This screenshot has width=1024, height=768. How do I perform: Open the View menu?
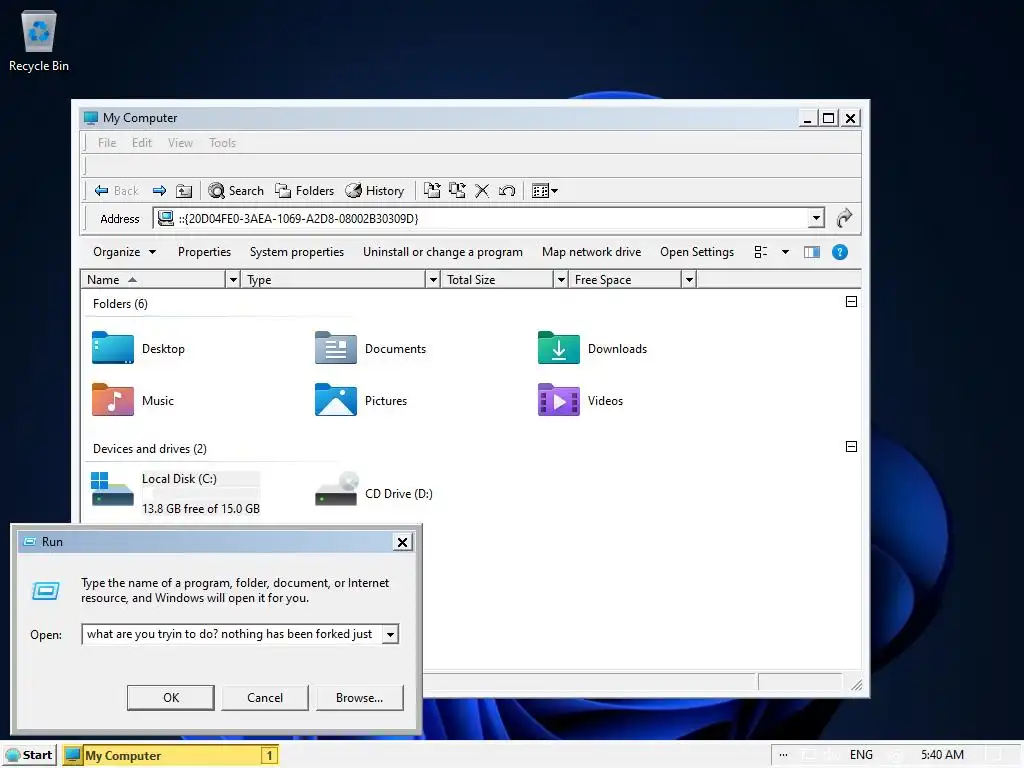tap(180, 142)
